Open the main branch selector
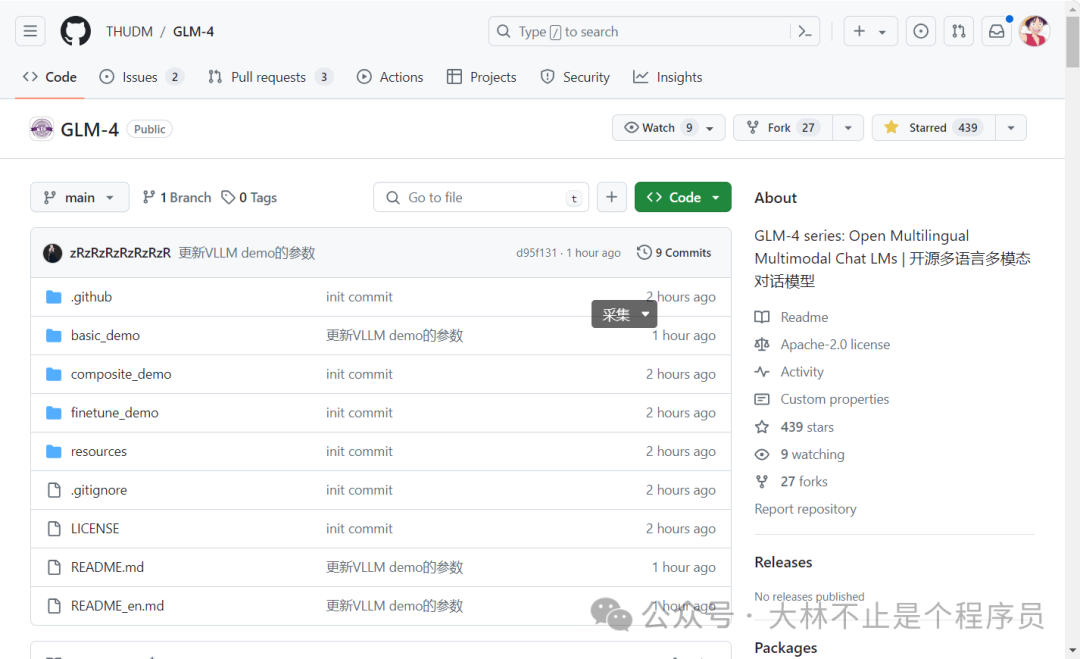 click(79, 198)
